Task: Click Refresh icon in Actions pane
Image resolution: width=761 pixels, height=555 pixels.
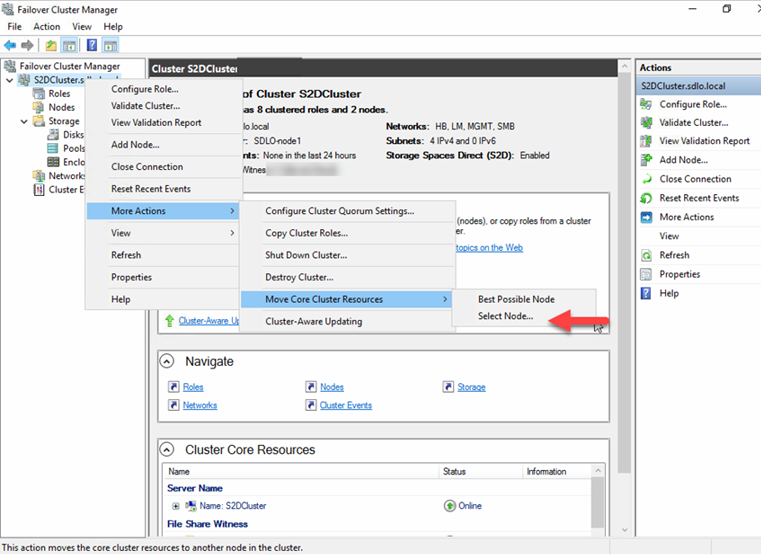Action: coord(646,255)
